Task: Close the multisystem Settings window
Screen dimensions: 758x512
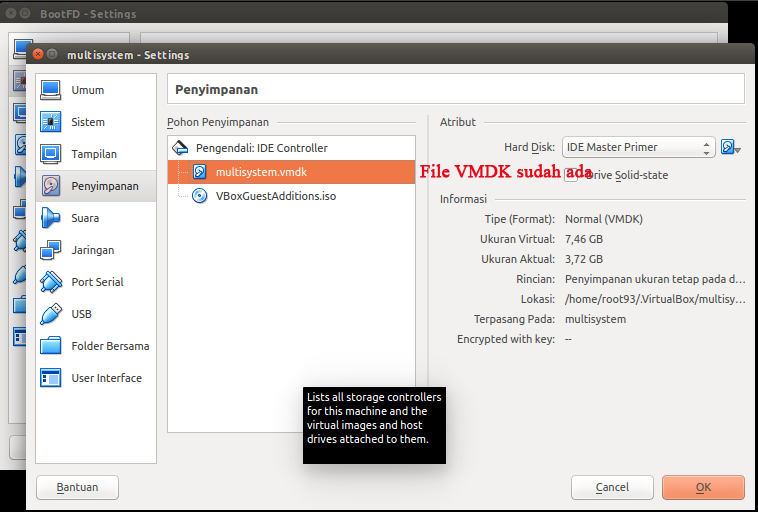Action: [38, 54]
